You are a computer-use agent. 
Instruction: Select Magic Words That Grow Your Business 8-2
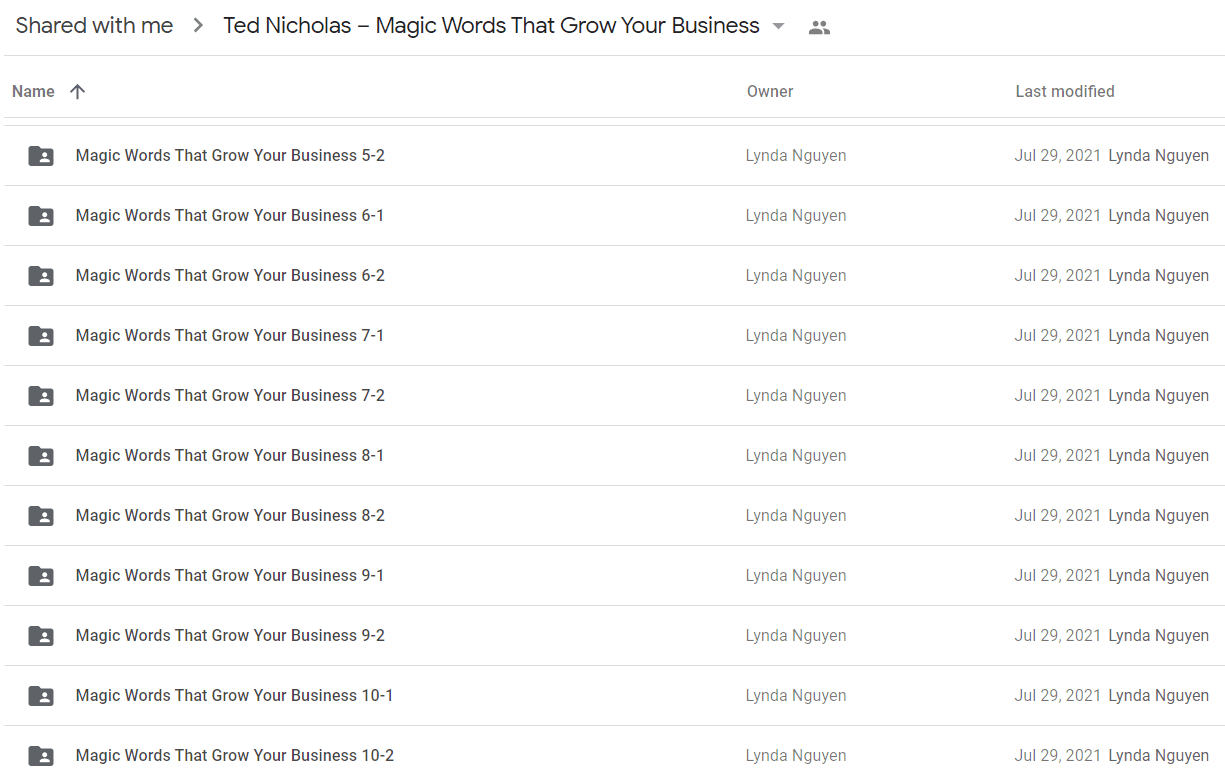[230, 516]
